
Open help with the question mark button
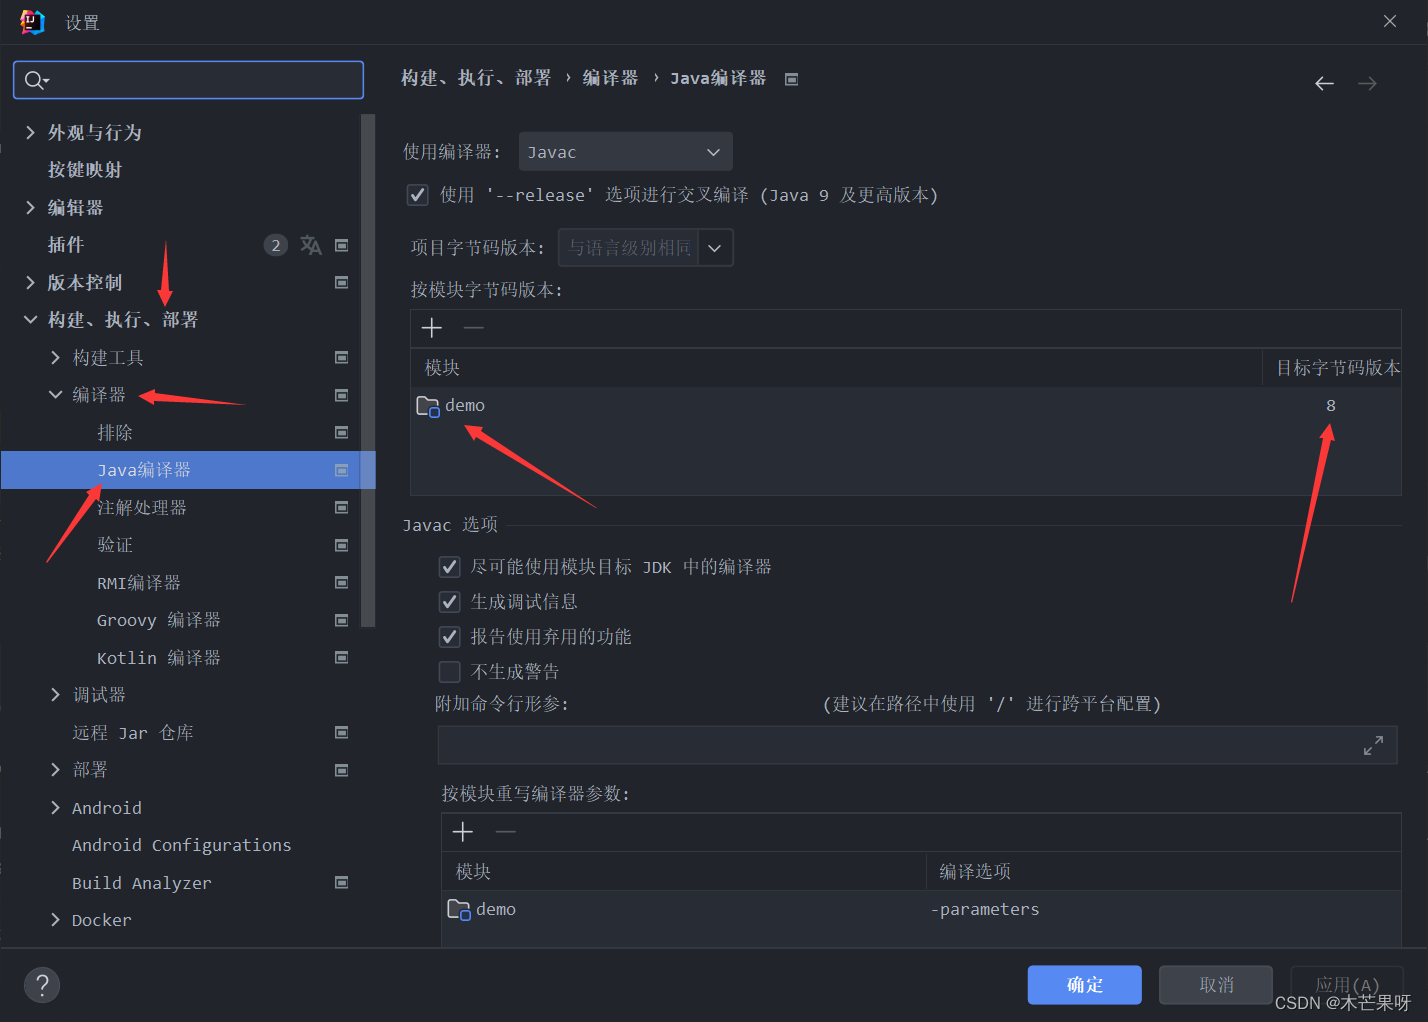tap(42, 985)
